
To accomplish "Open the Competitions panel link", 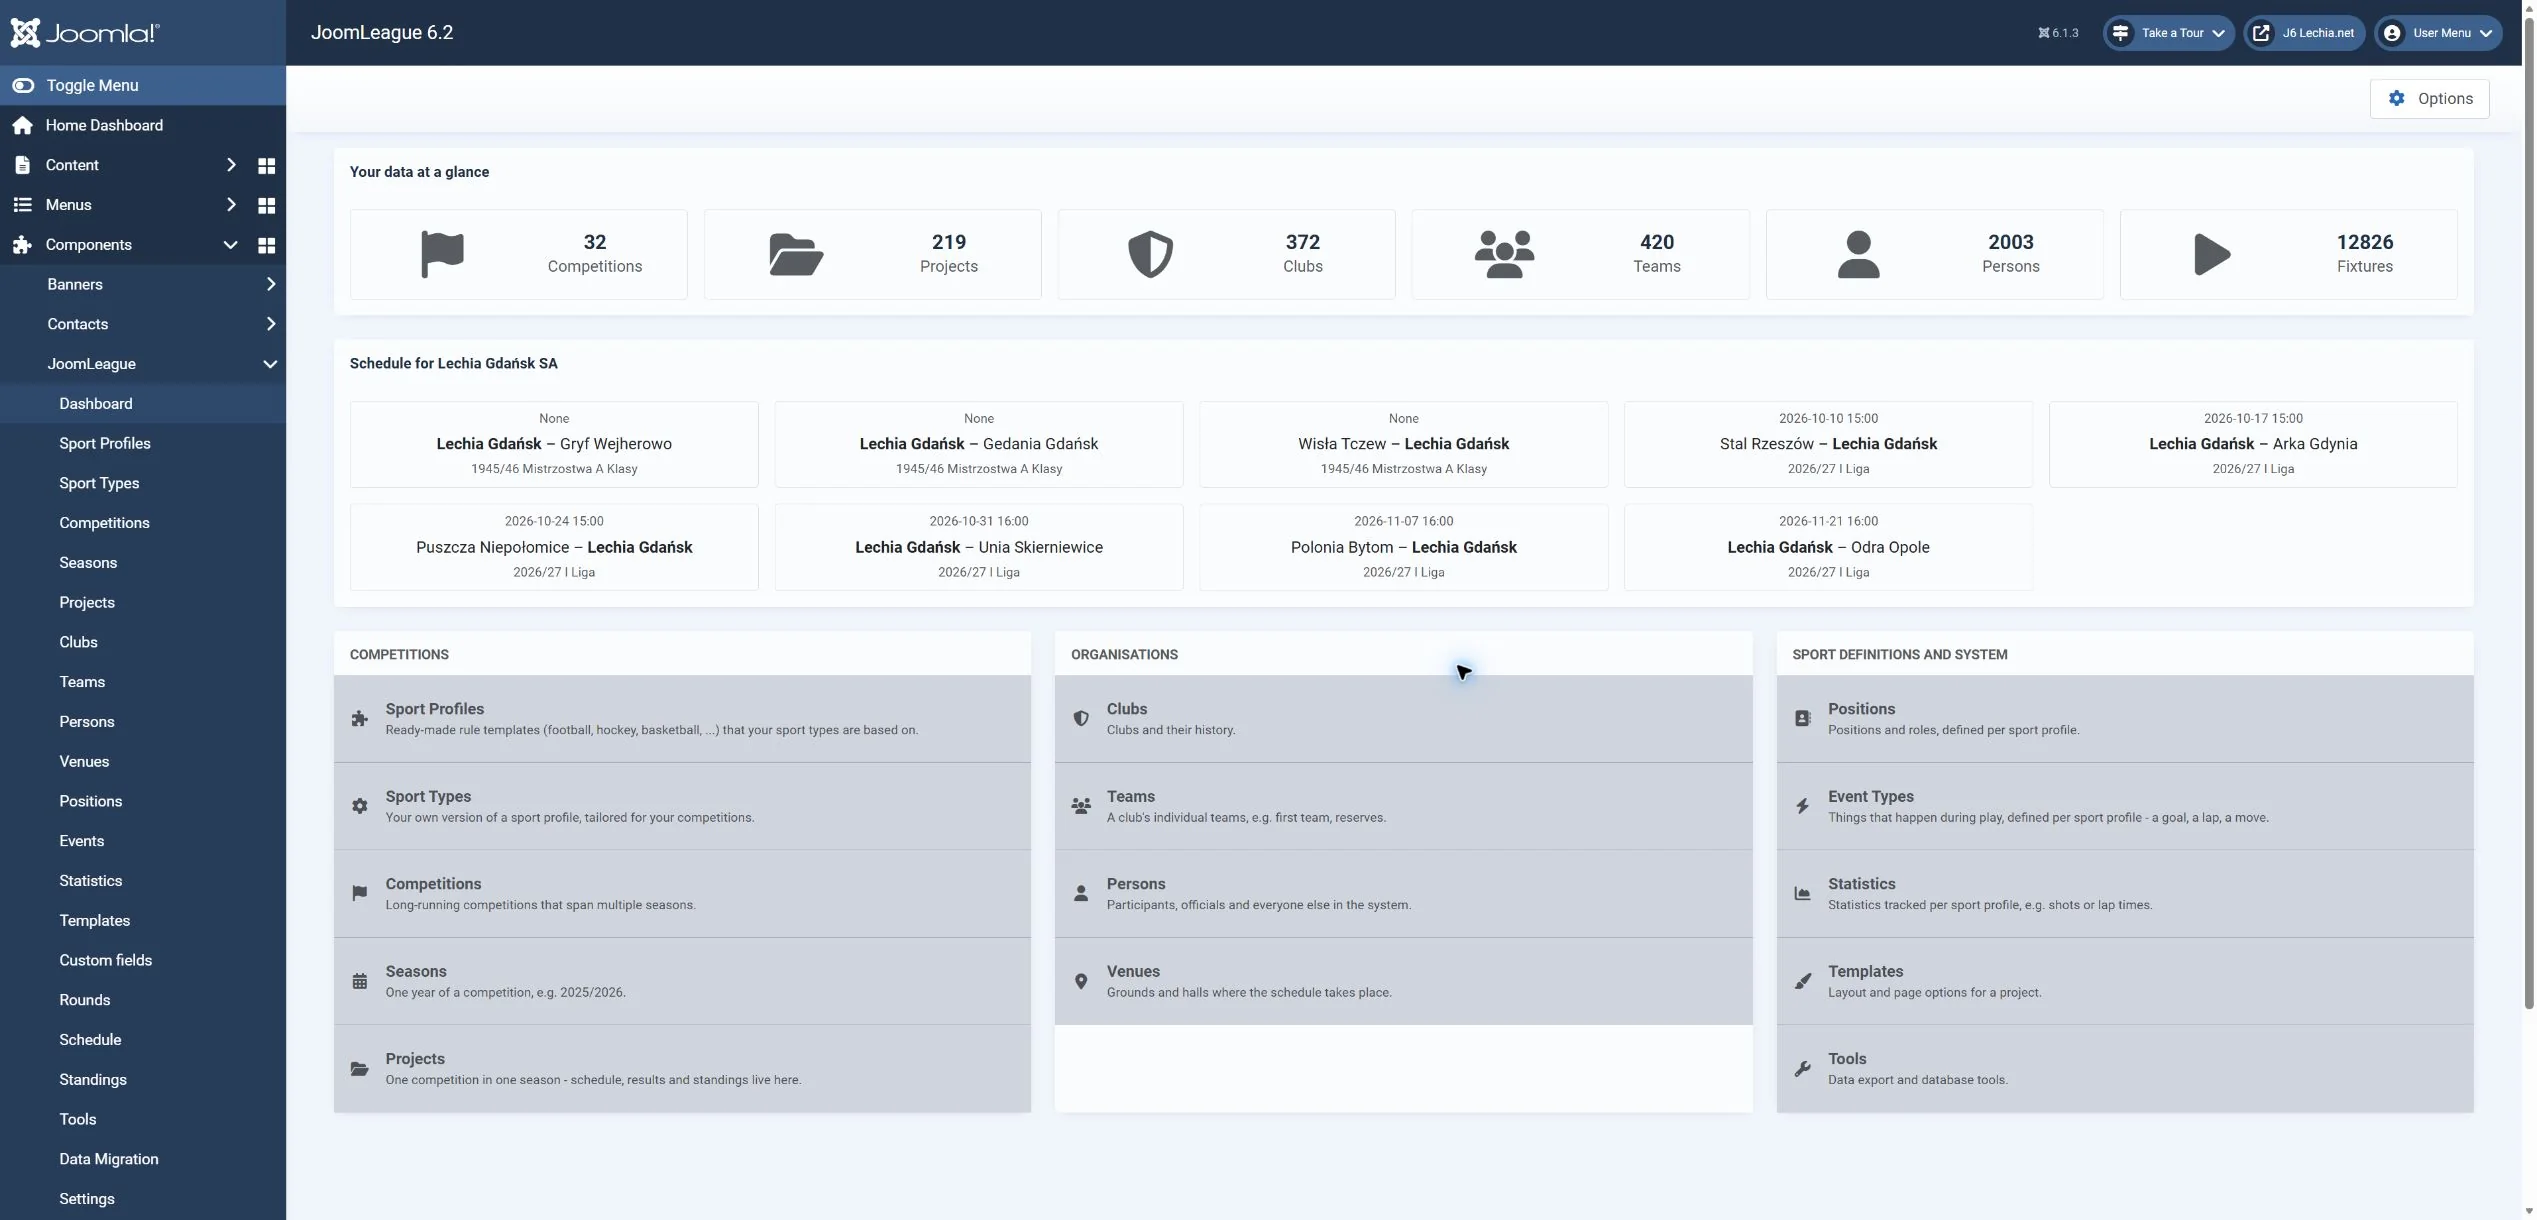I will click(682, 893).
